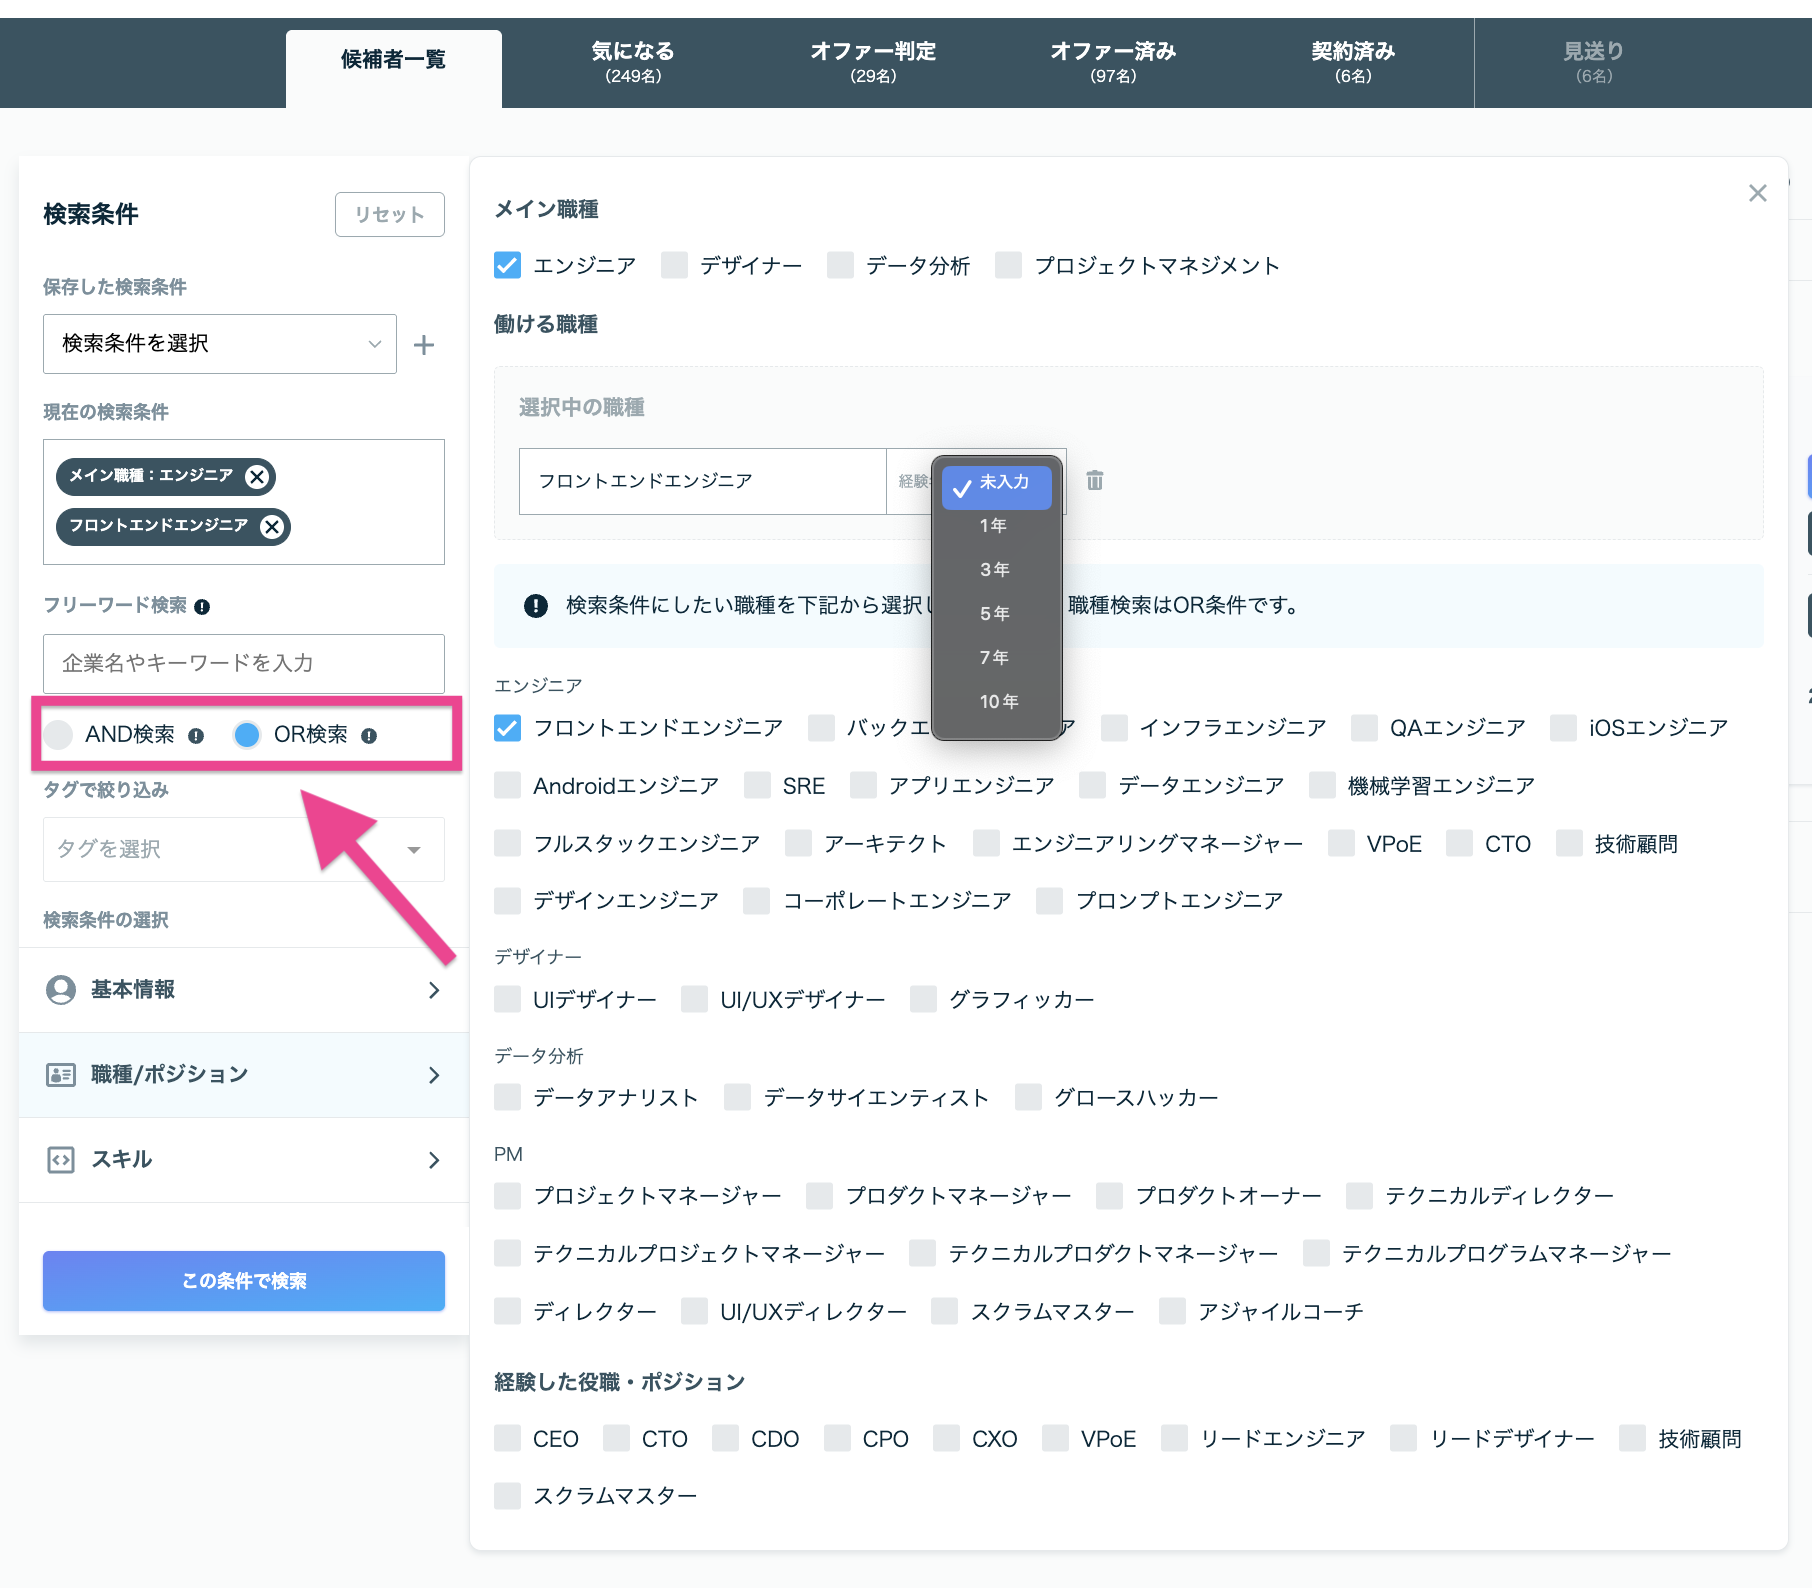Switch to the 契約済み tab
This screenshot has height=1588, width=1812.
[x=1353, y=62]
